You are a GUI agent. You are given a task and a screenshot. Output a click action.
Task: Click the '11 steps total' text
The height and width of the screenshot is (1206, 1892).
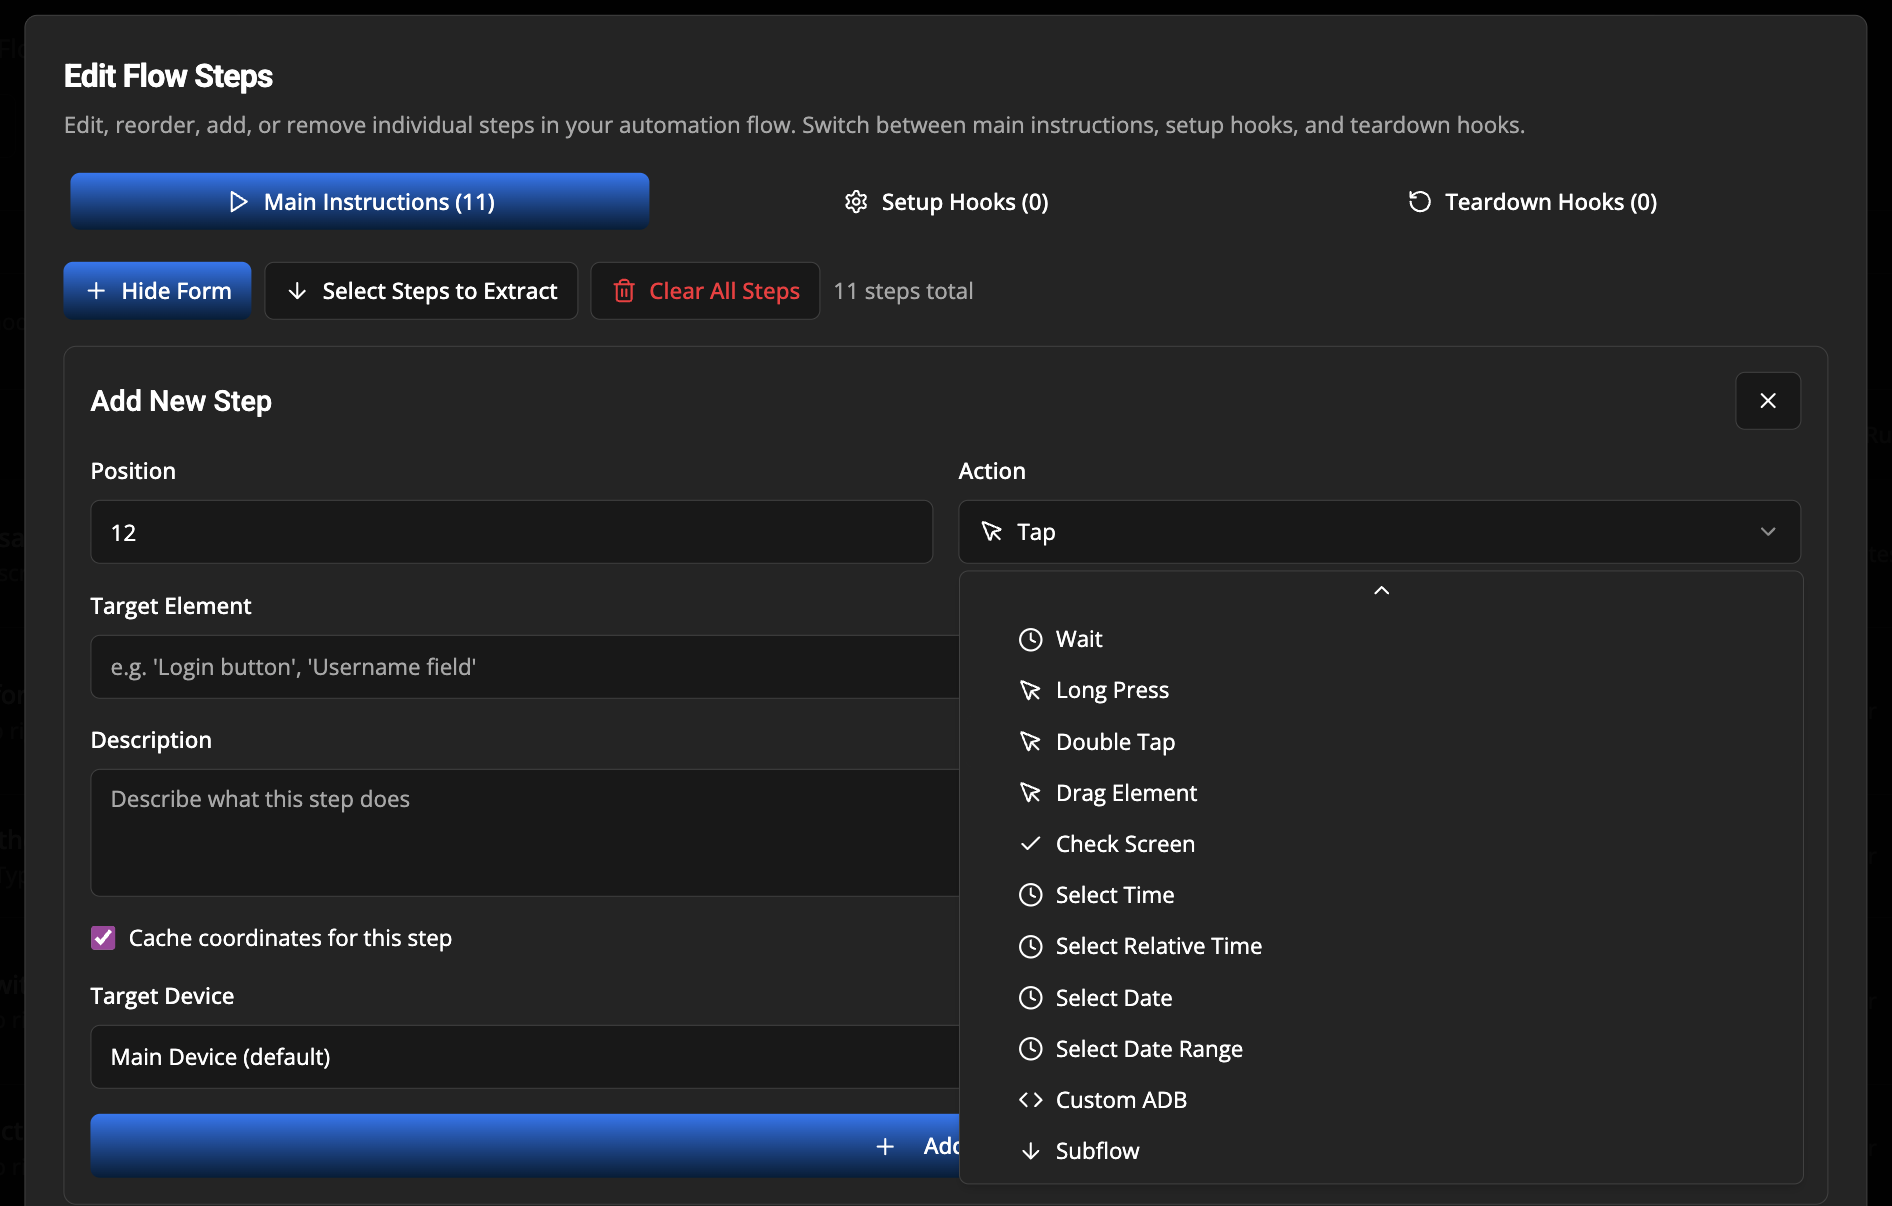(x=903, y=291)
